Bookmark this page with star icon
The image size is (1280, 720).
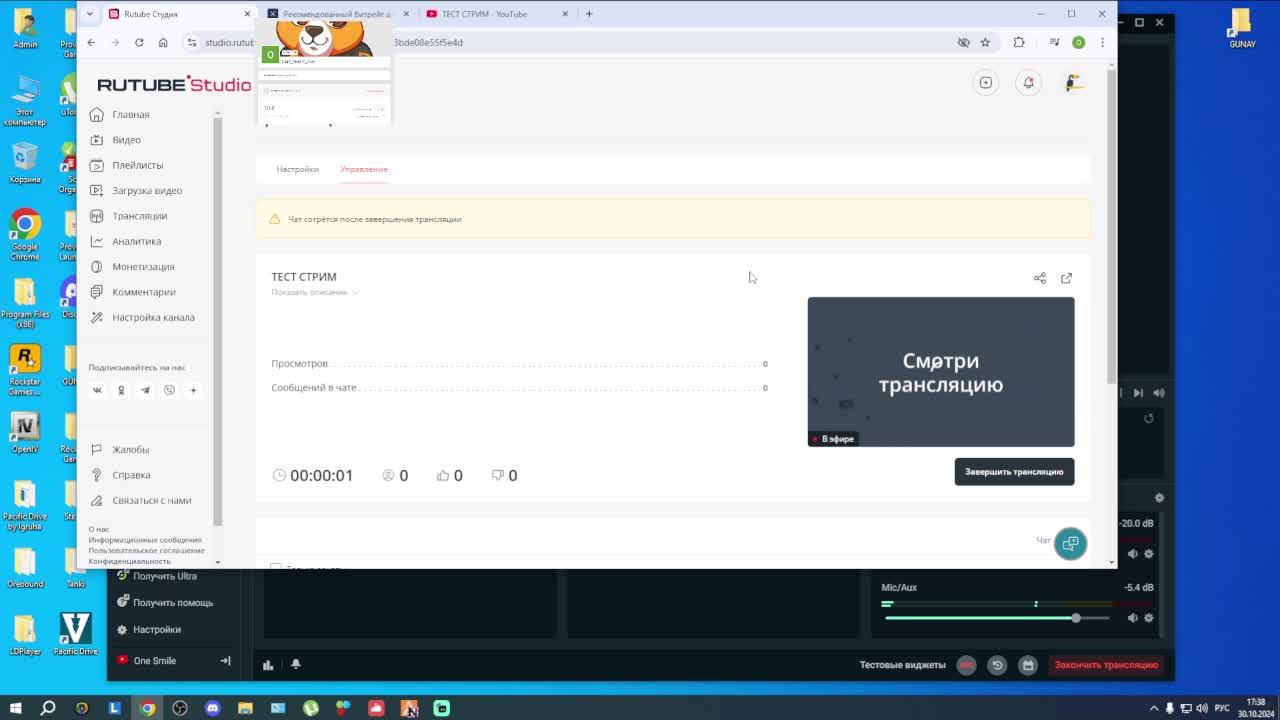[x=985, y=42]
